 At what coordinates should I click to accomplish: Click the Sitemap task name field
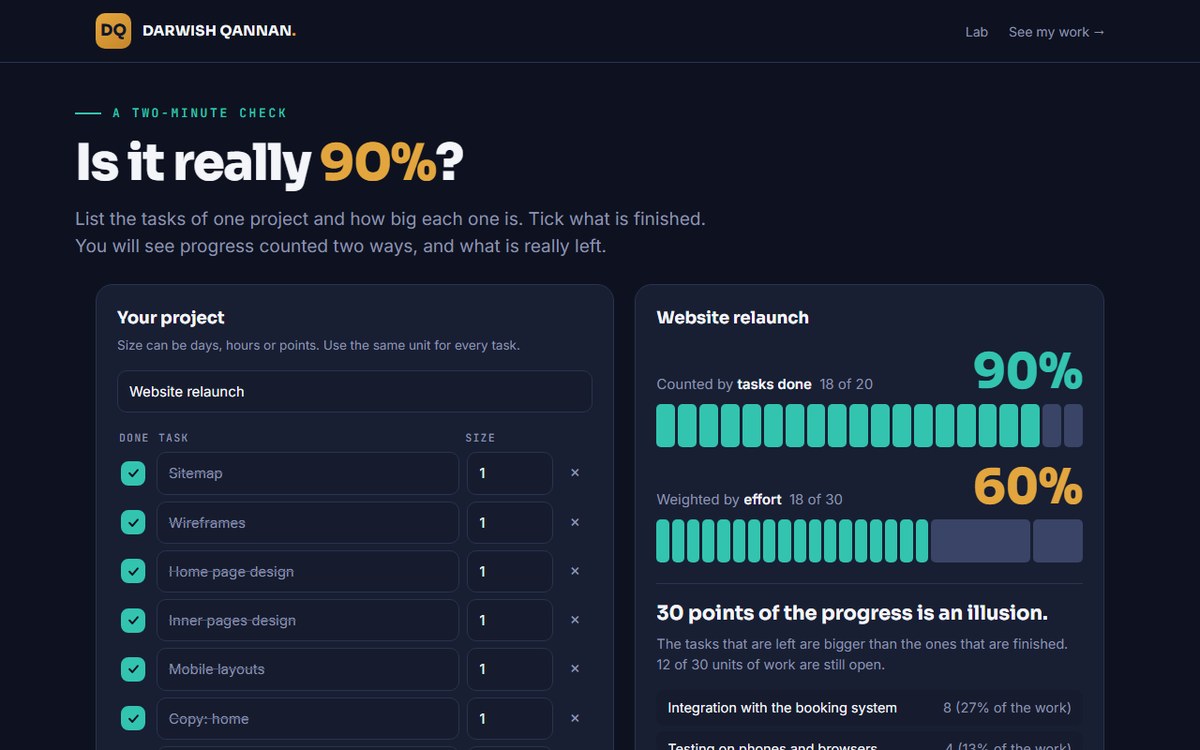[x=308, y=473]
